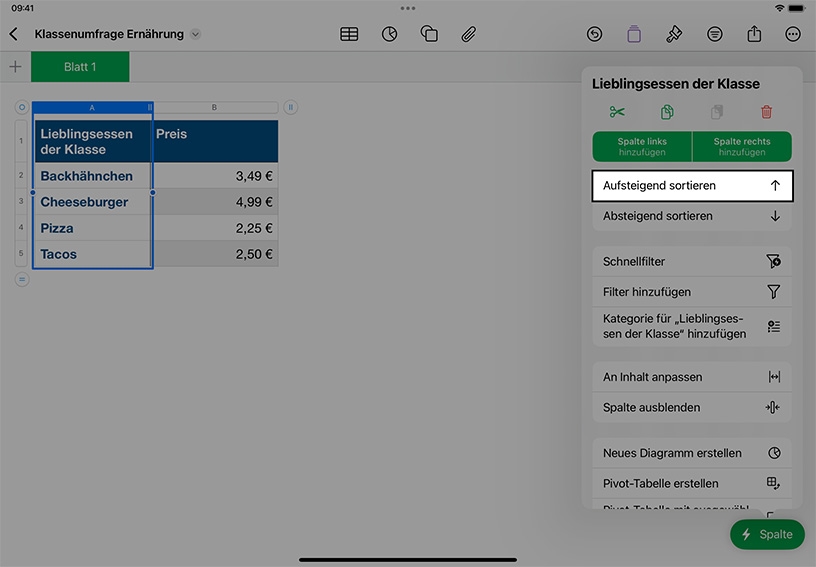The image size is (816, 567).
Task: Go back using the back chevron
Action: [14, 34]
